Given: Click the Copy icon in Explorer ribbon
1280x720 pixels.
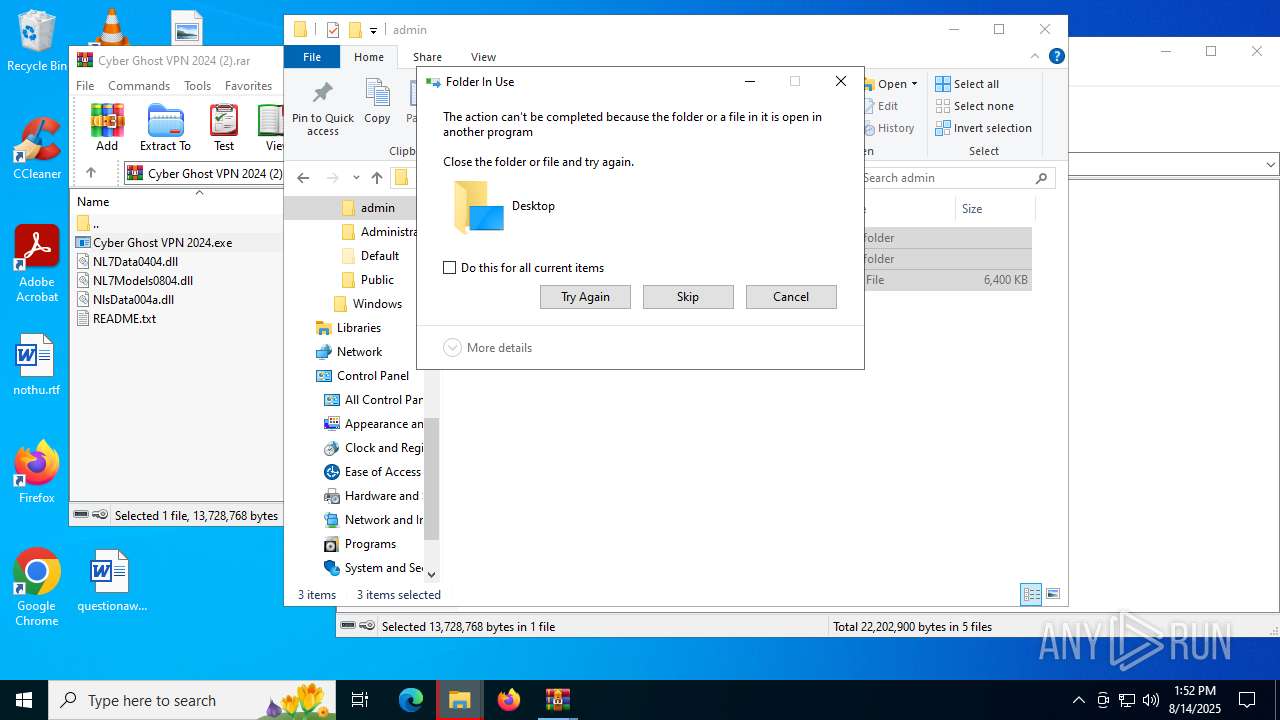Looking at the screenshot, I should pos(377,102).
